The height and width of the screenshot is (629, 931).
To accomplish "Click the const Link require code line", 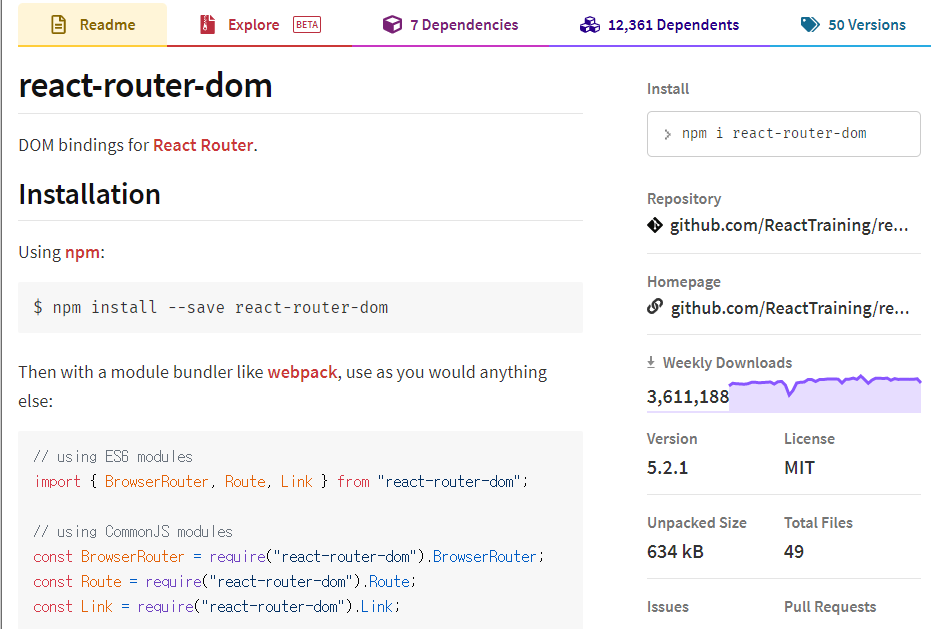I will pyautogui.click(x=217, y=606).
